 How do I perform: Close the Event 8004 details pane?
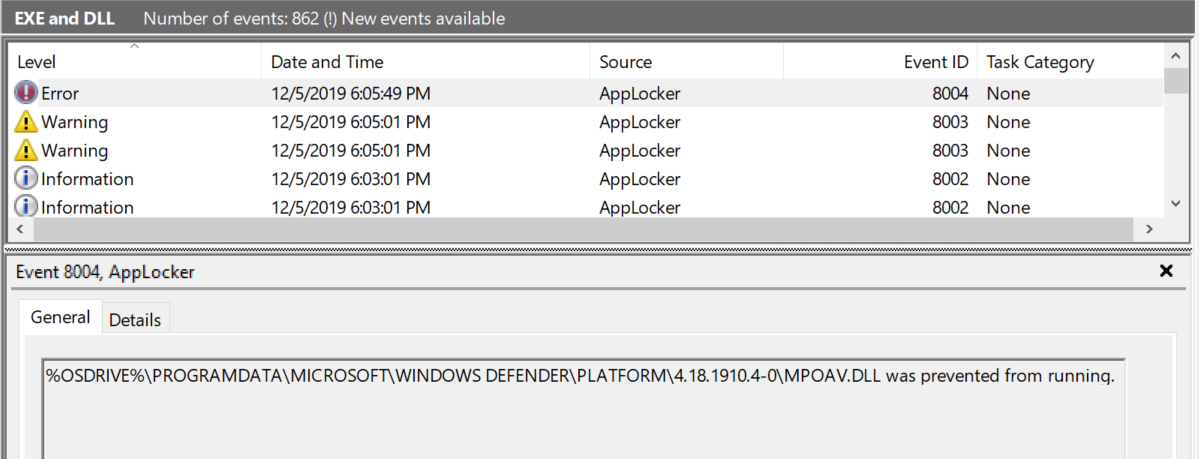1165,271
